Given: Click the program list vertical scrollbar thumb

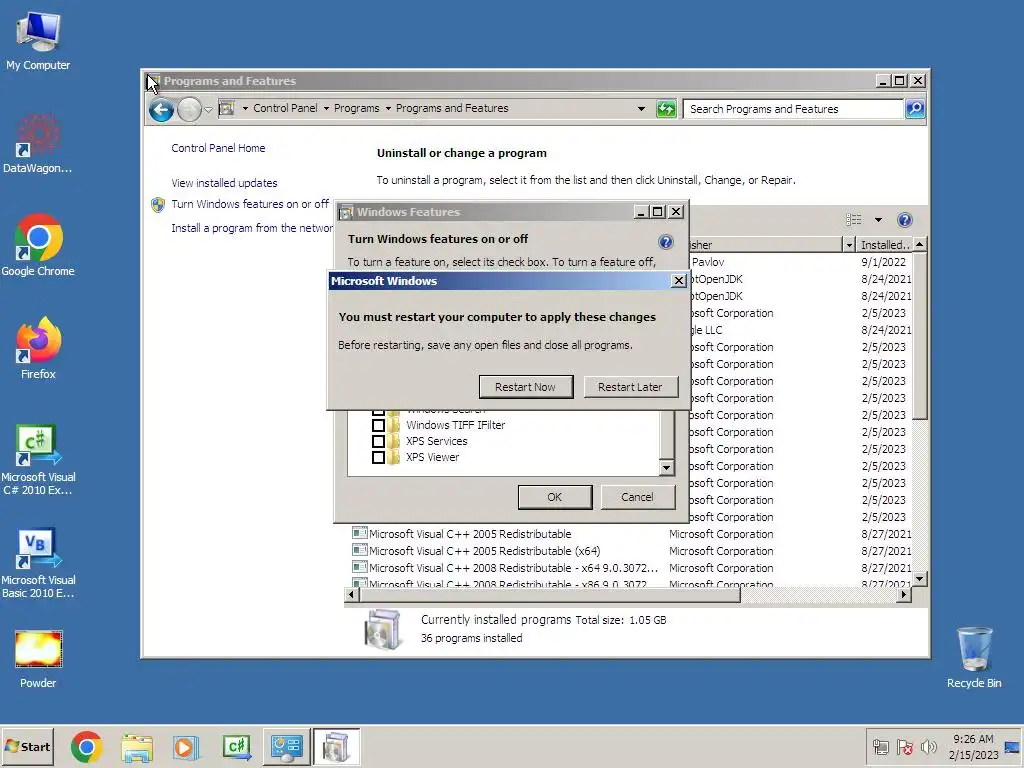Looking at the screenshot, I should pos(920,336).
